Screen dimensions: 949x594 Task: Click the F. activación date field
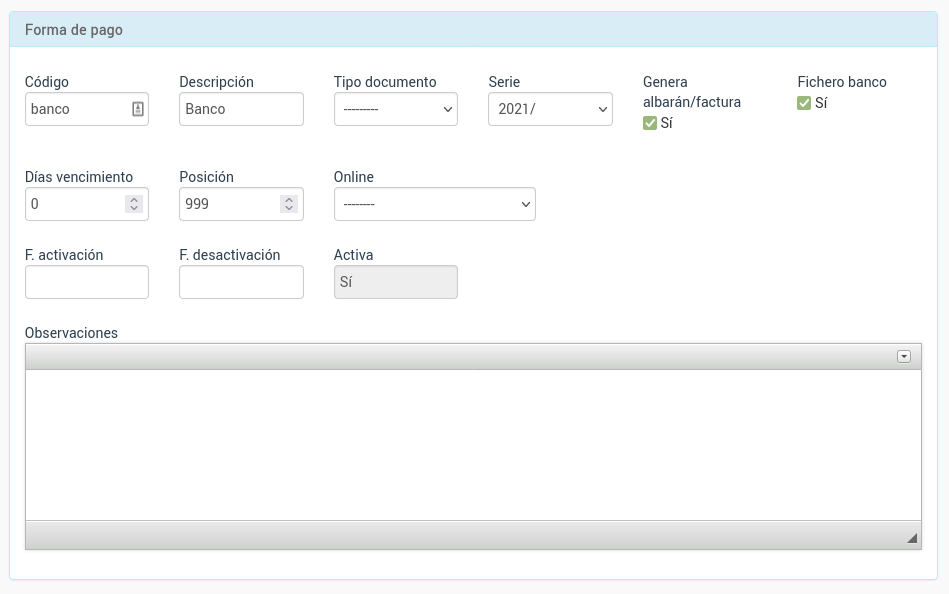[87, 282]
